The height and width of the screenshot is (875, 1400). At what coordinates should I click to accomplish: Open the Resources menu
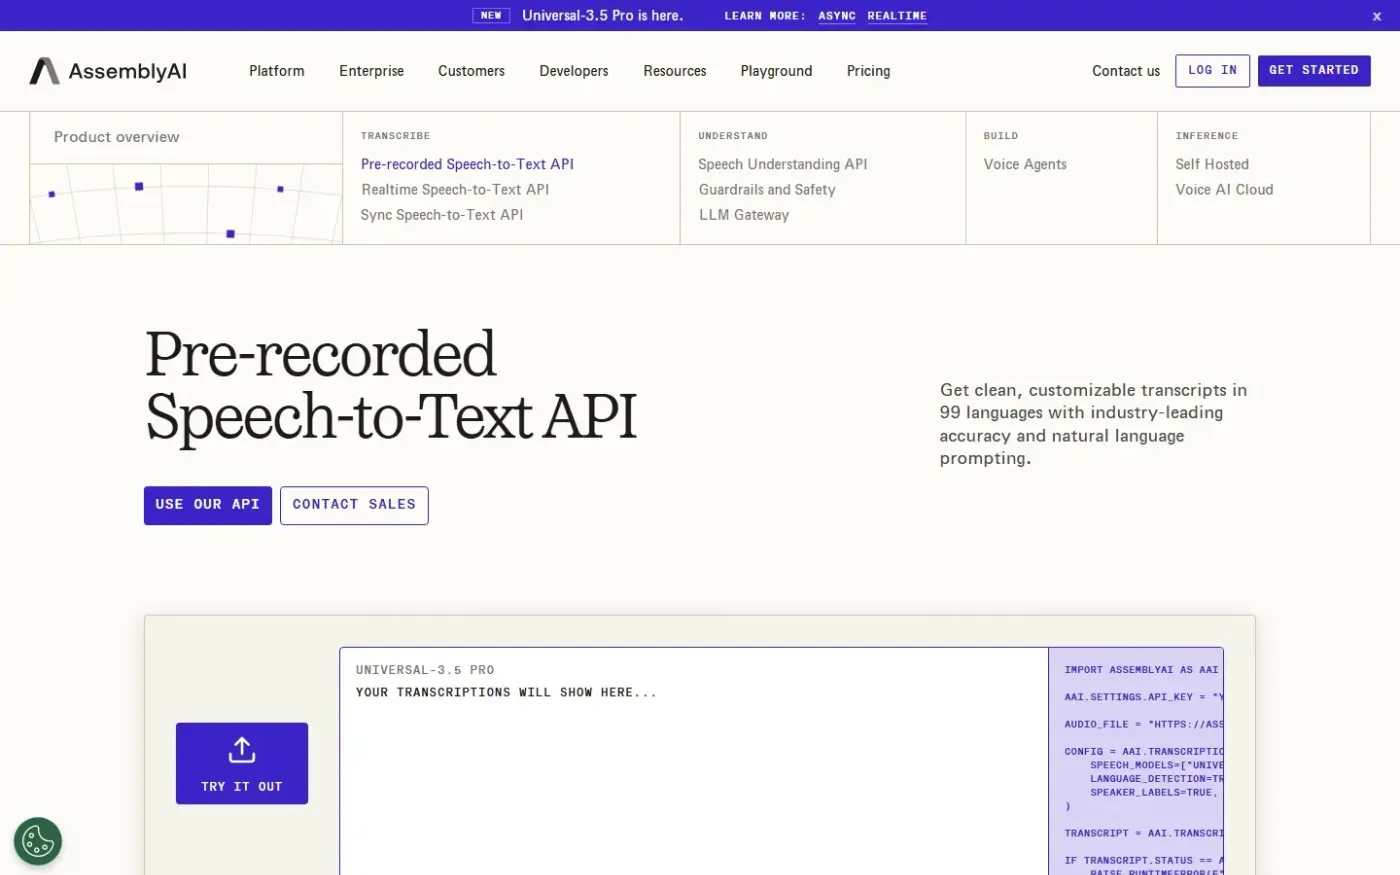(675, 71)
